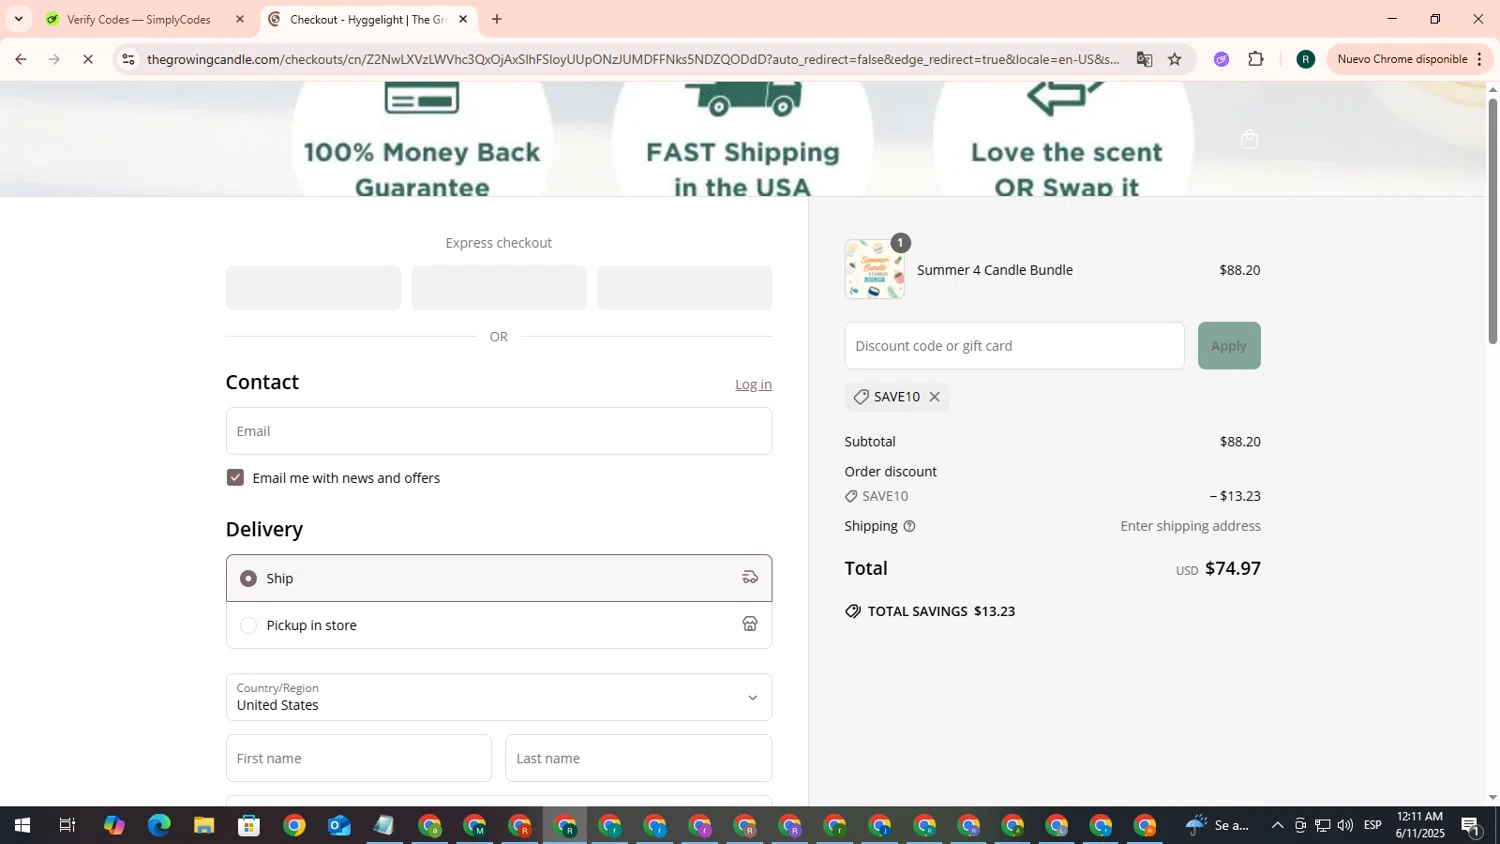Switch to Verify Codes SimplyCodes tab
This screenshot has width=1500, height=844.
point(139,19)
